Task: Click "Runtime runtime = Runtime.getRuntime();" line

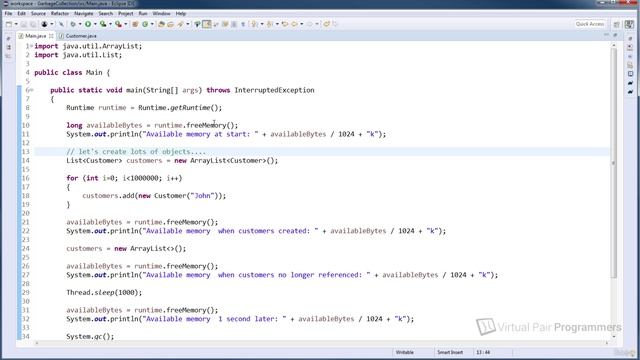Action: pos(144,107)
